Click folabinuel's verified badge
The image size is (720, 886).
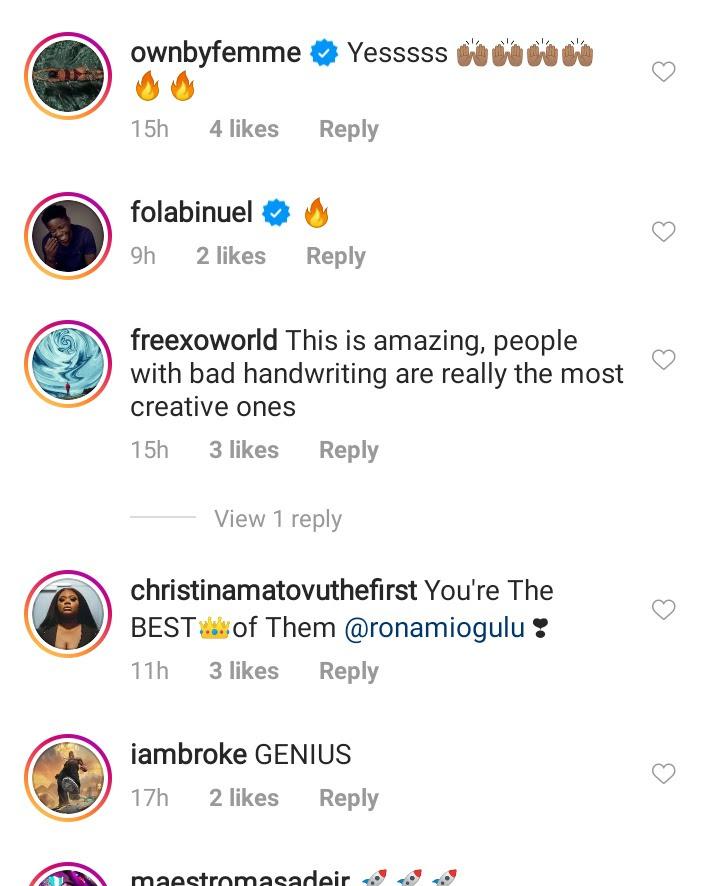[x=276, y=212]
